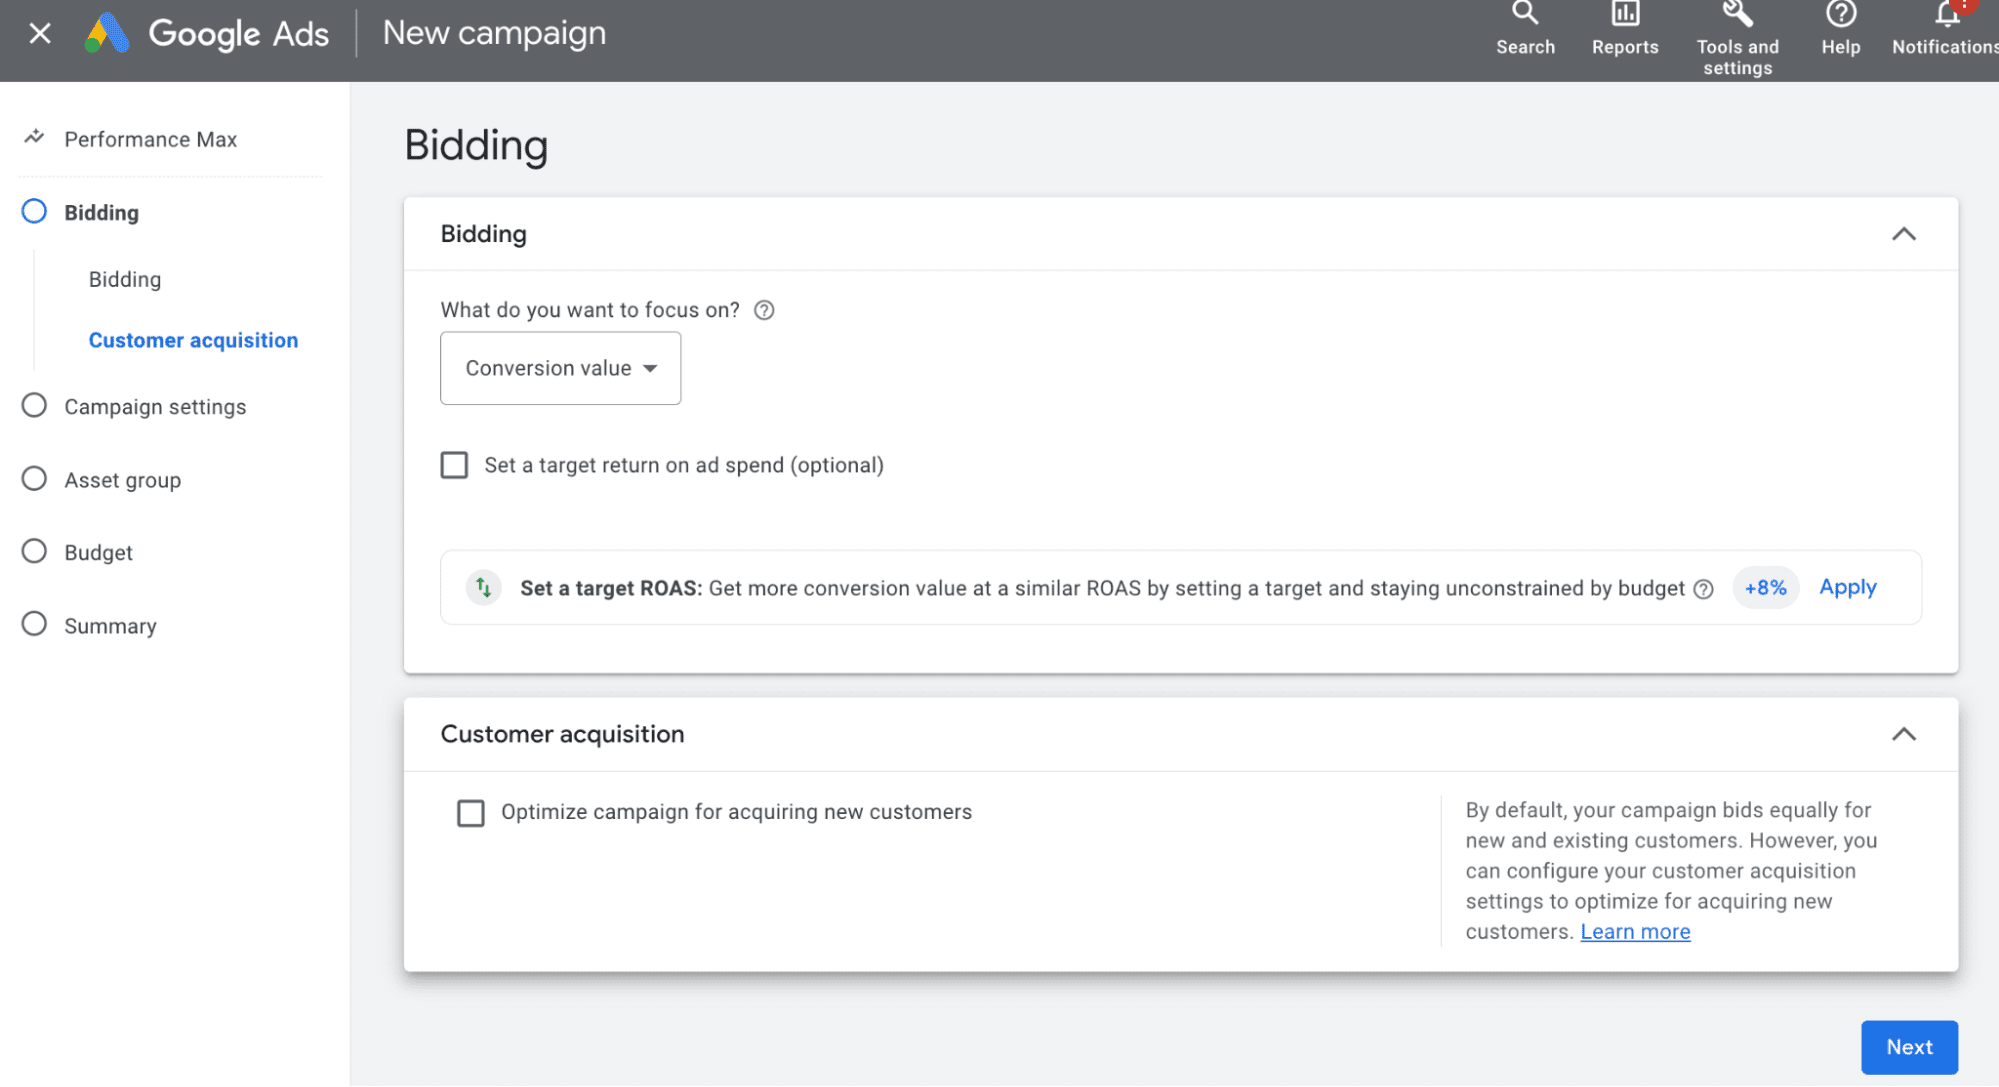Open the Reports chart icon

(x=1624, y=14)
